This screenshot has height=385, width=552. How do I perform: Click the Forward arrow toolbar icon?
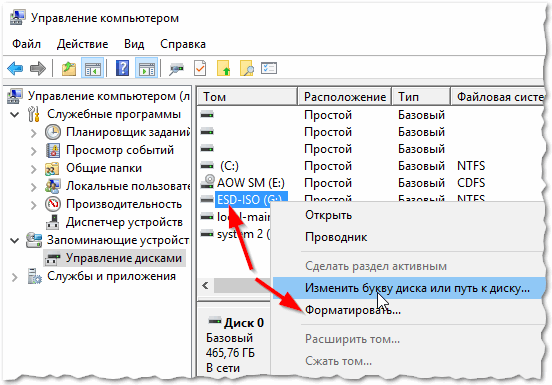pyautogui.click(x=38, y=68)
